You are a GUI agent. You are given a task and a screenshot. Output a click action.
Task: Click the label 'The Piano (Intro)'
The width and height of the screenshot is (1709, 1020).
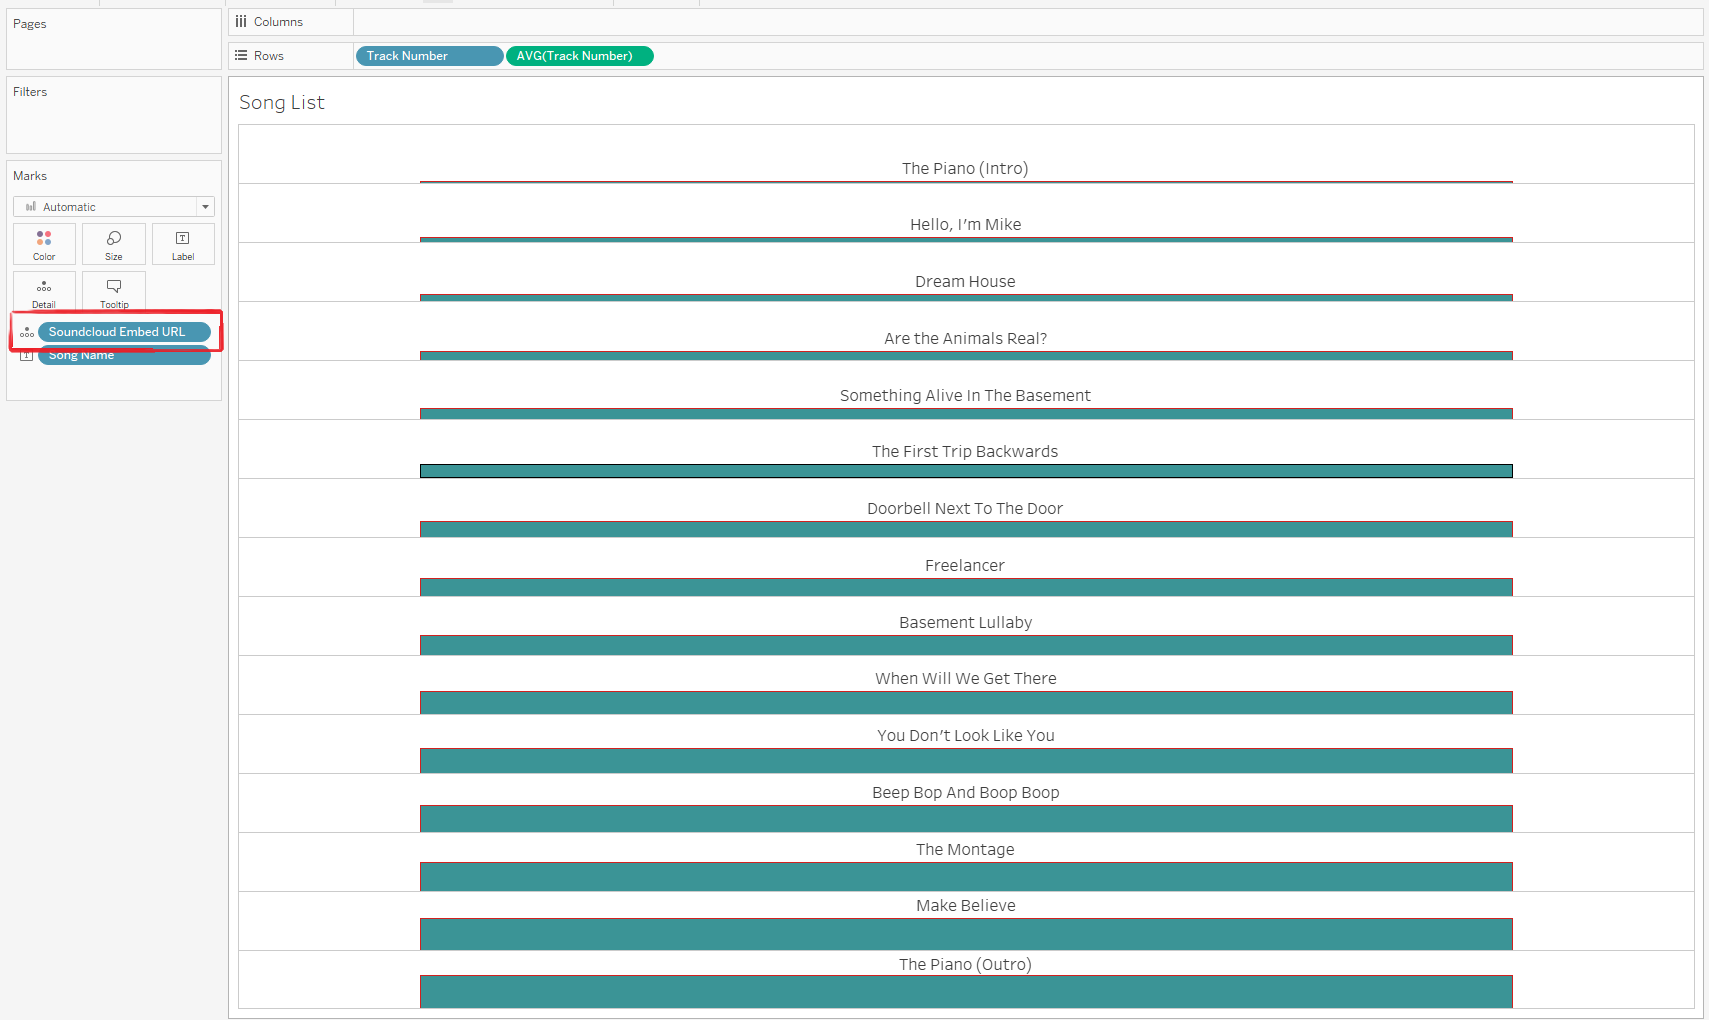coord(965,169)
